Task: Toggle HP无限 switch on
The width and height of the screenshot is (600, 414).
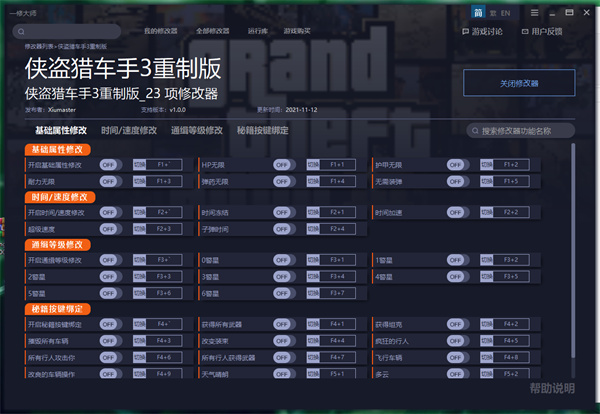Action: click(284, 164)
